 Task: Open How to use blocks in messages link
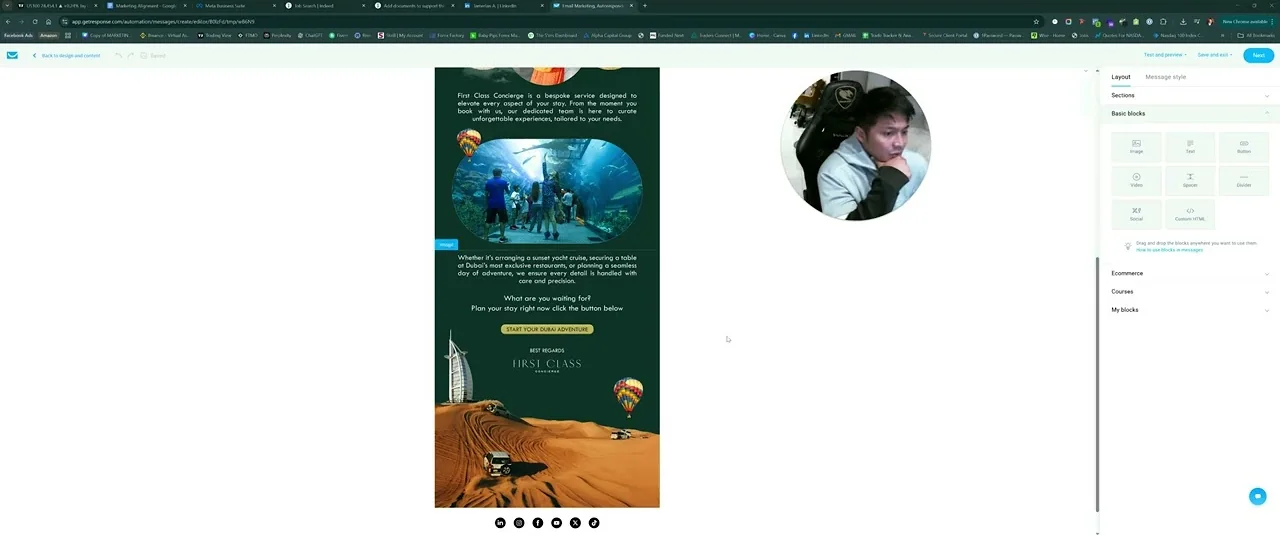click(1170, 249)
